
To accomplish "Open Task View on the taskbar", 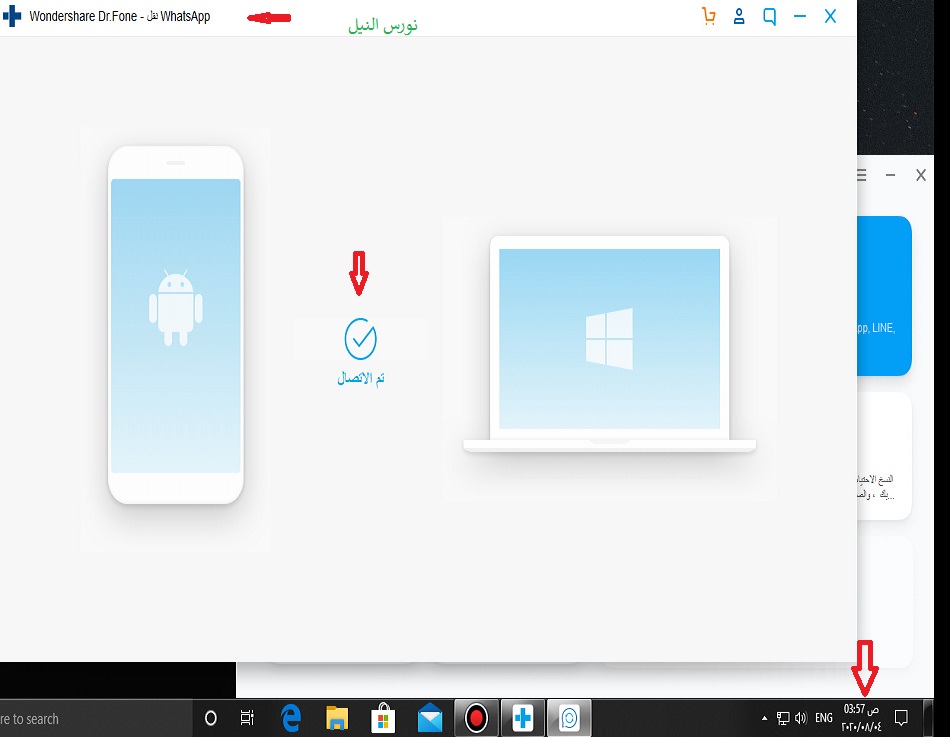I will pos(247,718).
